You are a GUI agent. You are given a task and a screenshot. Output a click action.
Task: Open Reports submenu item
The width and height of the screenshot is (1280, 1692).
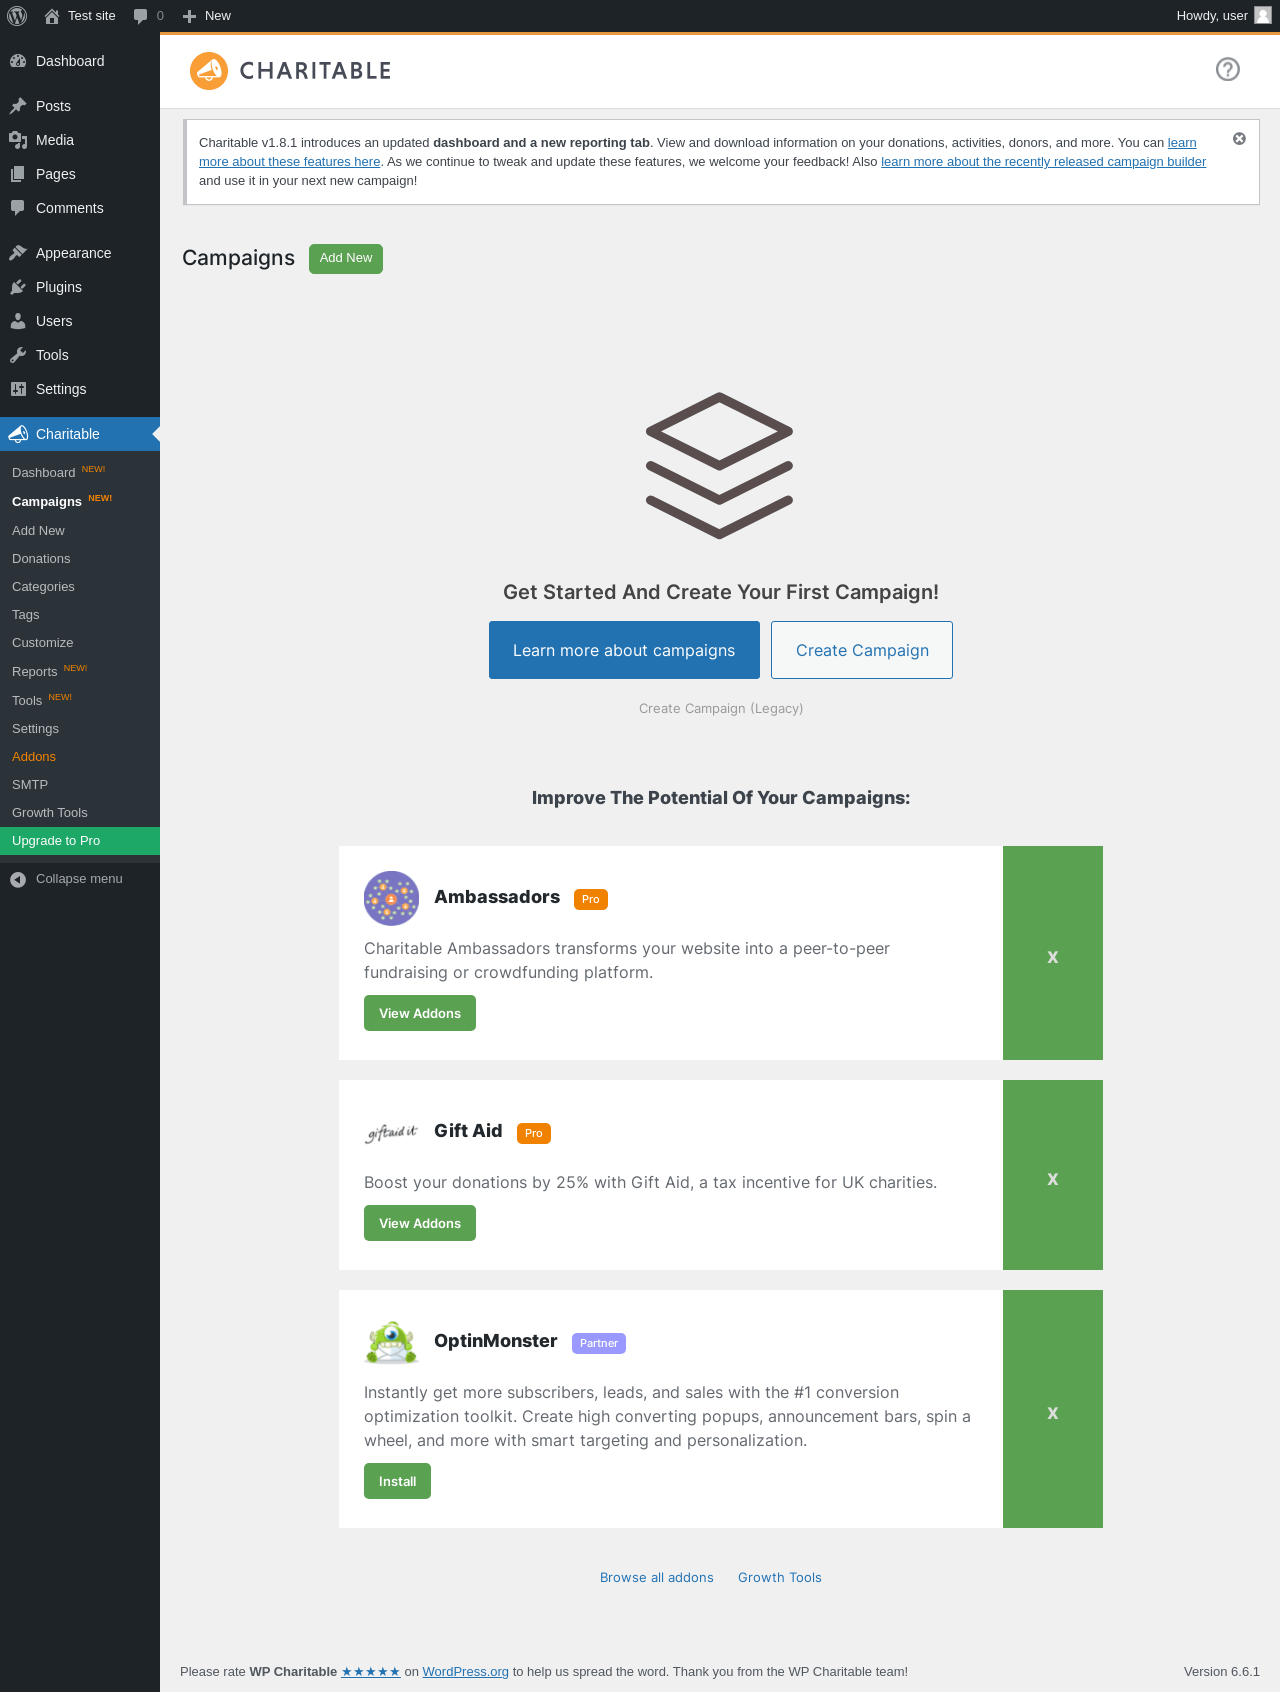pos(80,671)
